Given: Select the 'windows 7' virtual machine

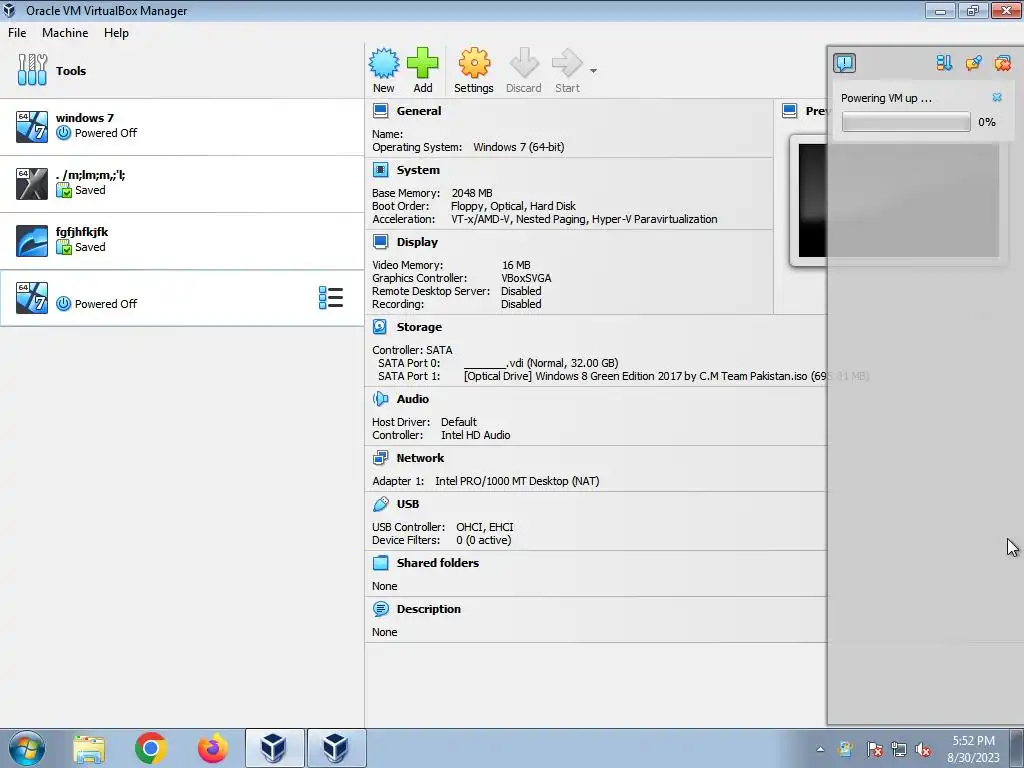Looking at the screenshot, I should (182, 127).
